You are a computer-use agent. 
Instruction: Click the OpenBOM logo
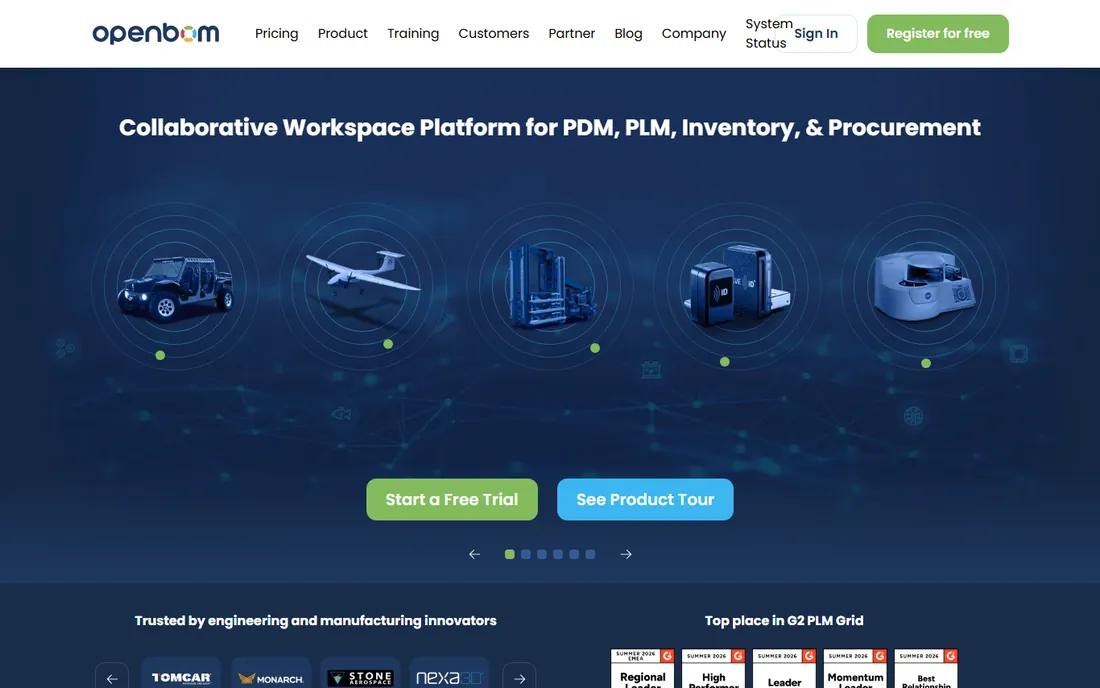(156, 33)
